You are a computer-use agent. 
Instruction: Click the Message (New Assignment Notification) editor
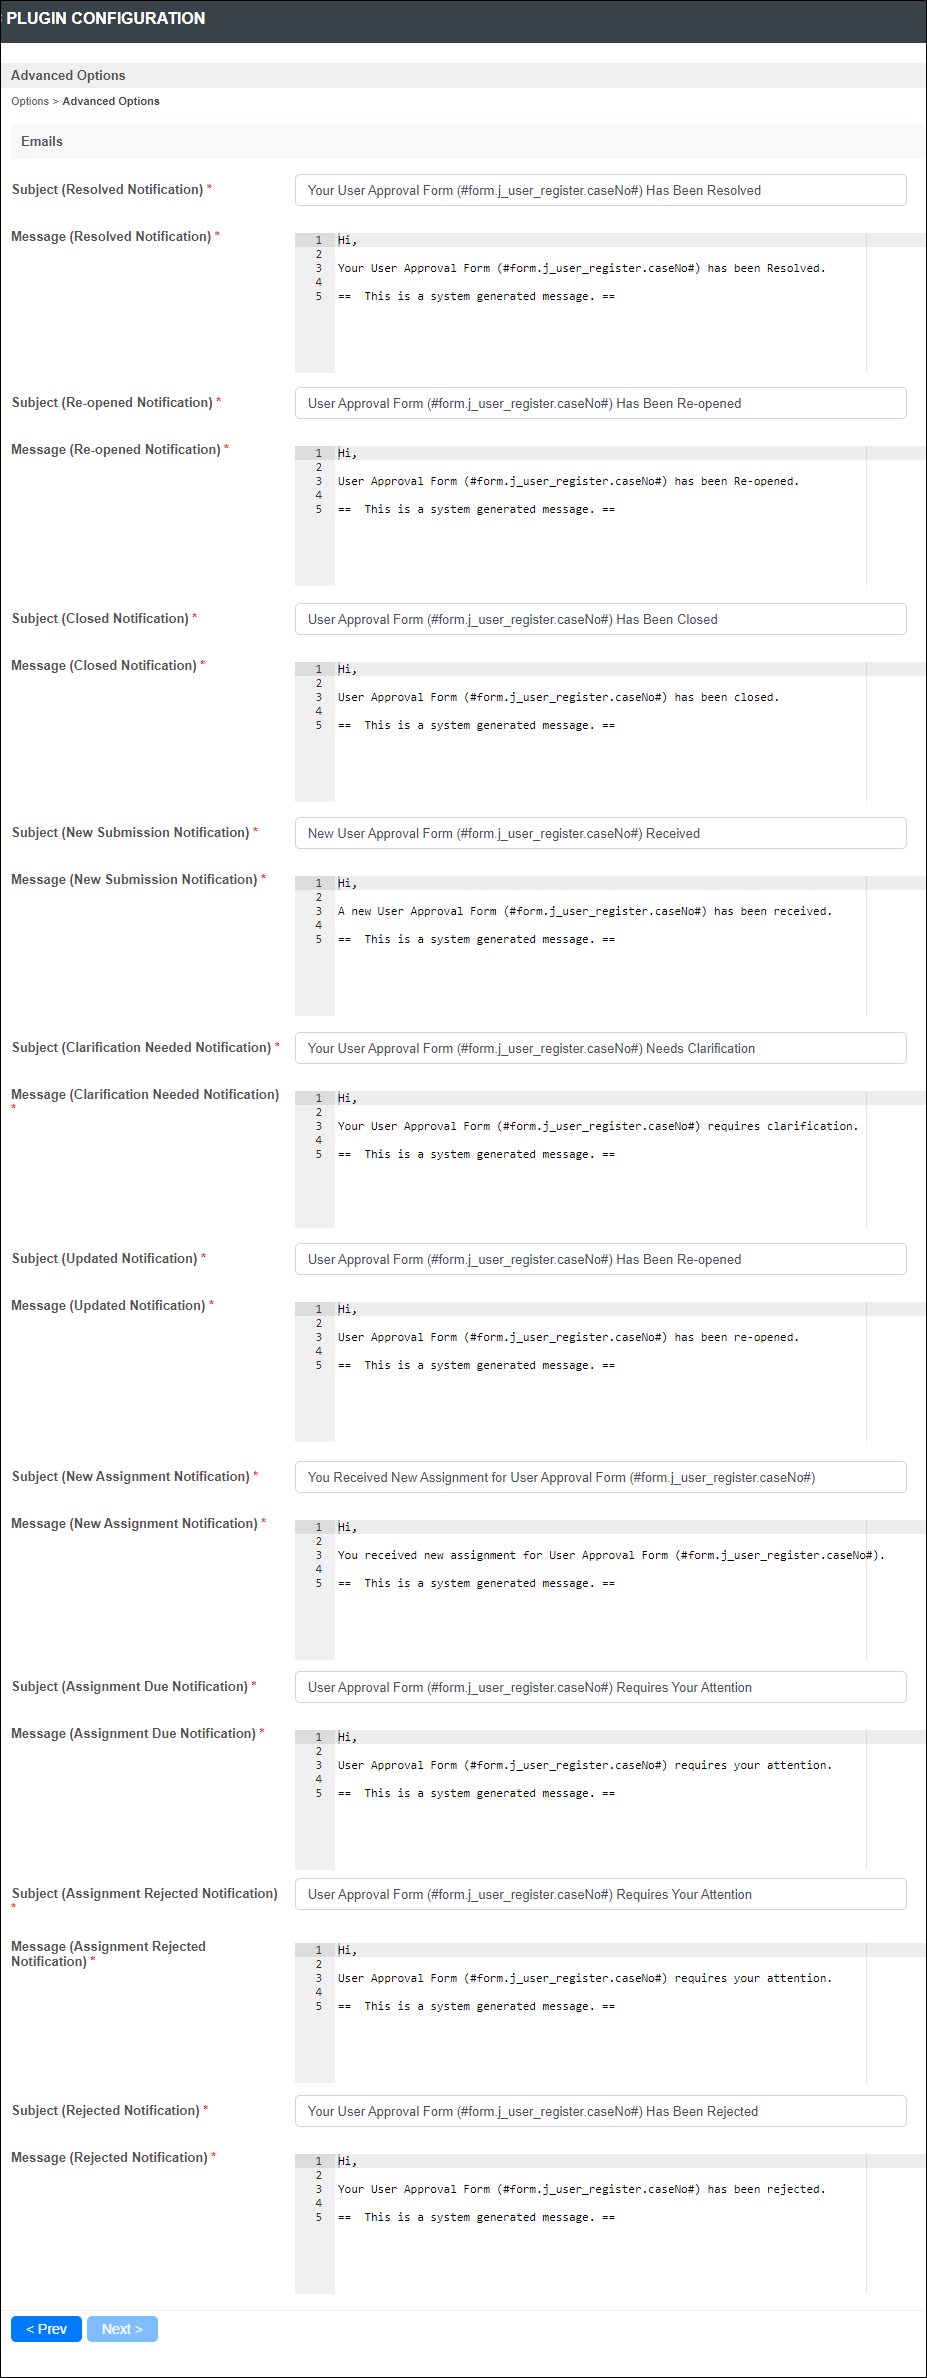coord(610,1590)
